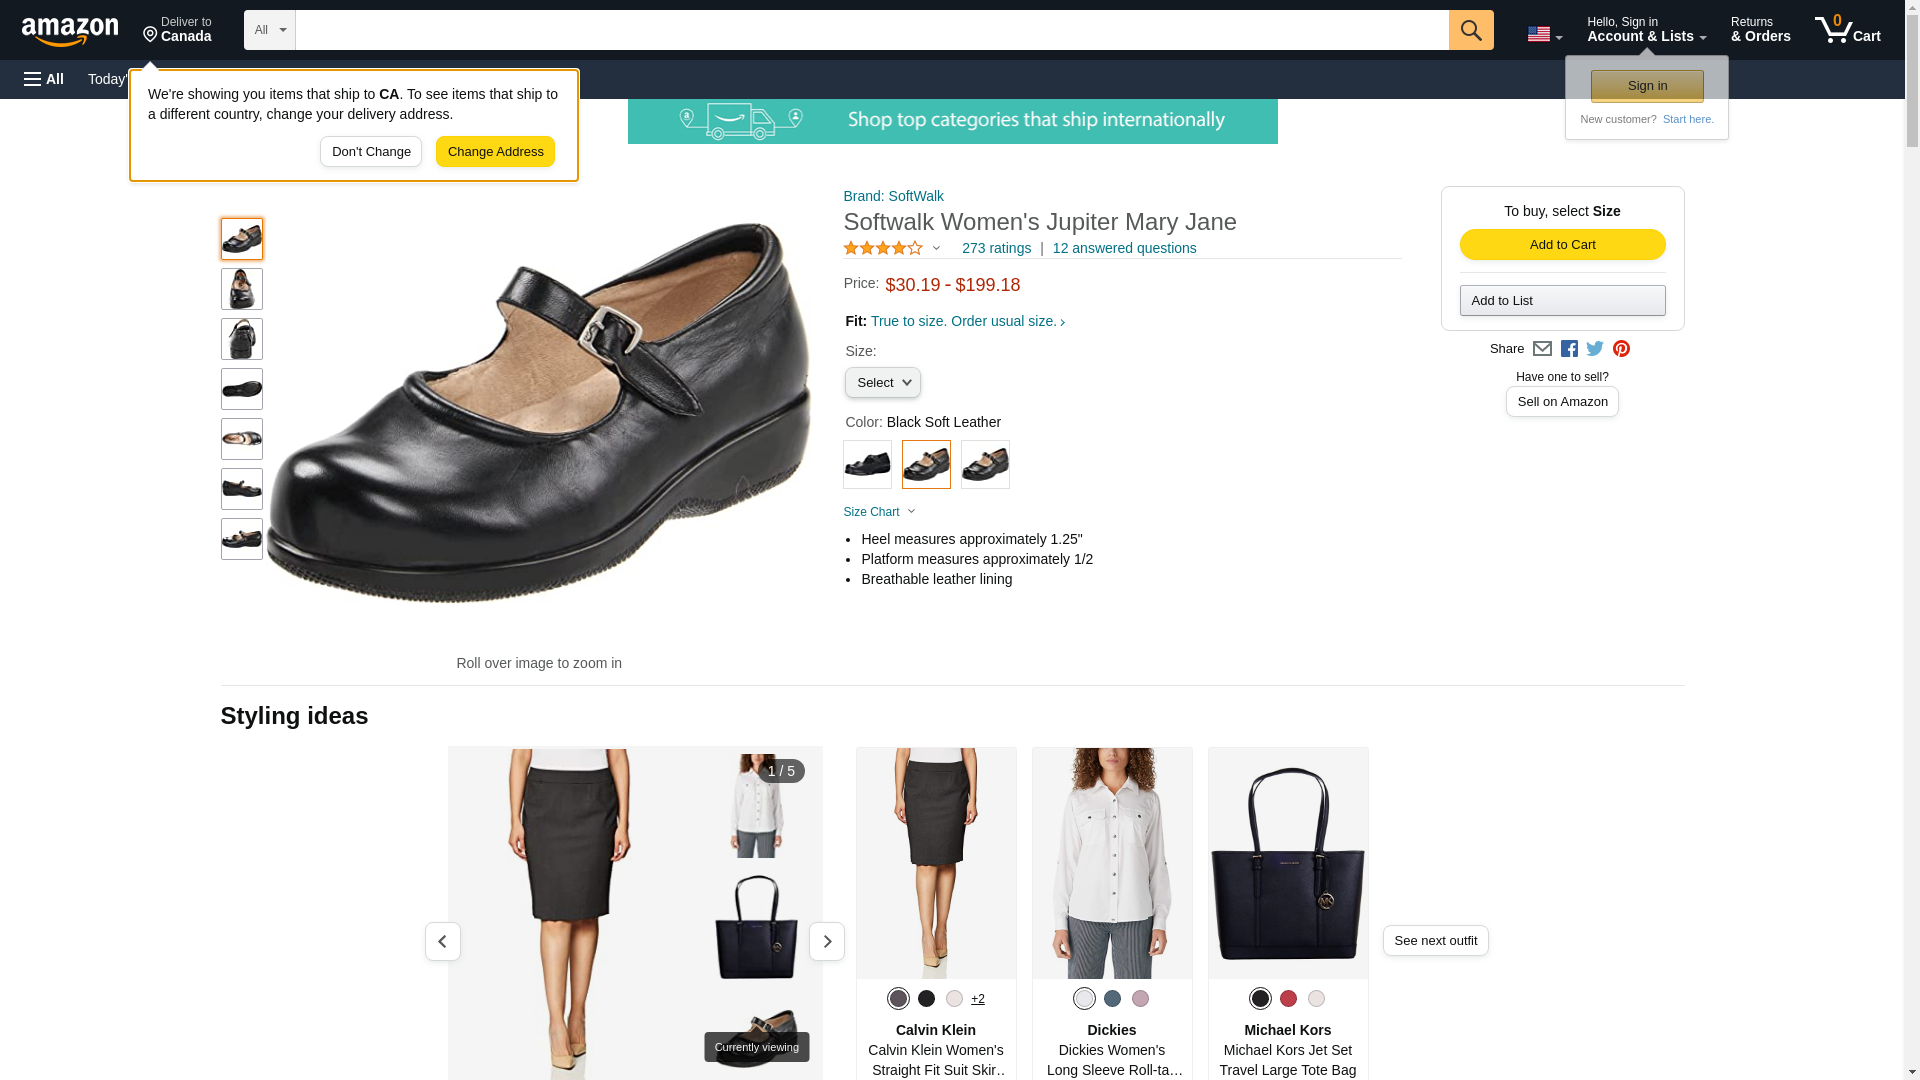The width and height of the screenshot is (1920, 1080).
Task: Open the US flag language selector
Action: (x=1544, y=34)
